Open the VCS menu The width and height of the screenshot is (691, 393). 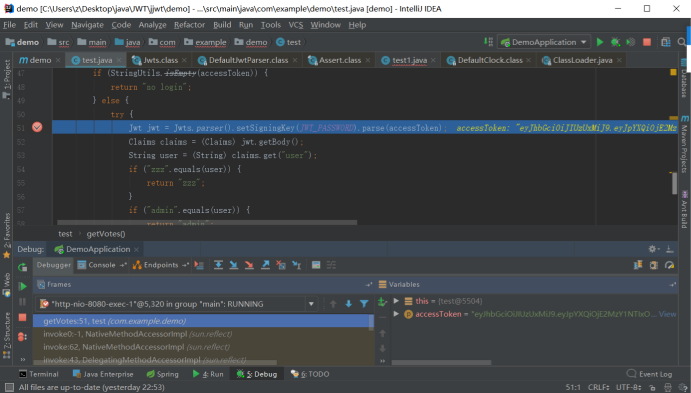coord(296,25)
